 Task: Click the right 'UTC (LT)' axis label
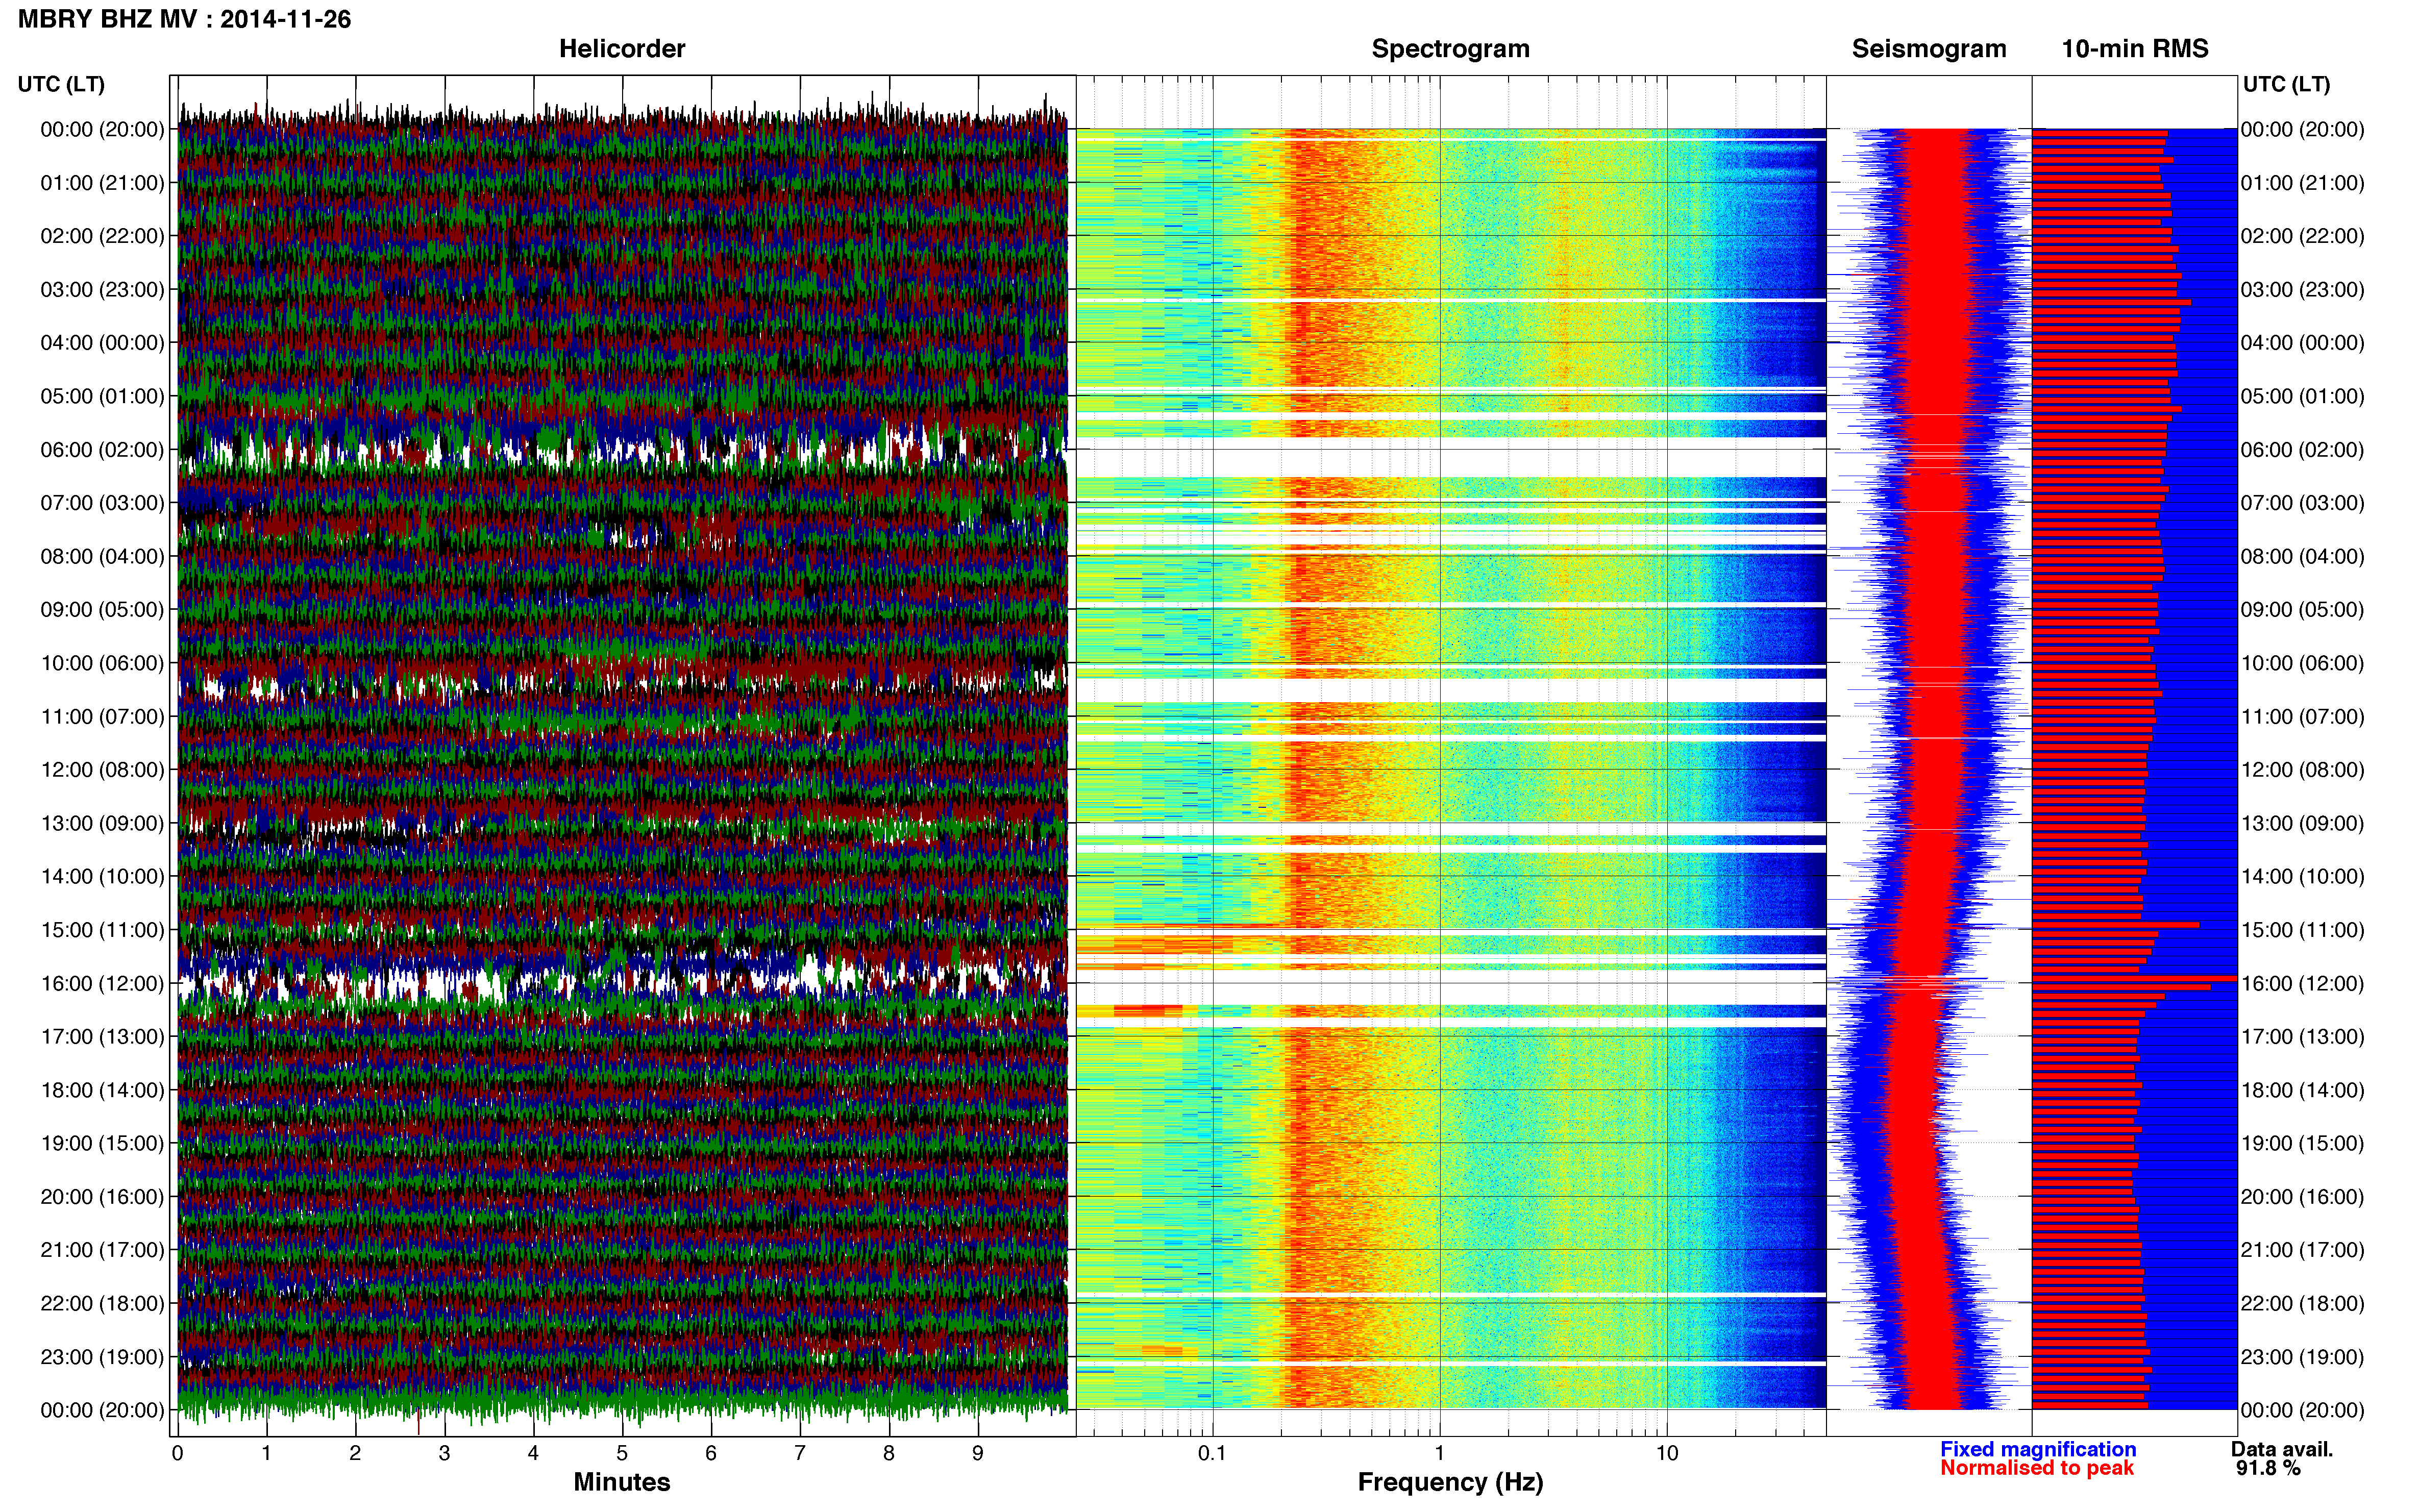2286,84
